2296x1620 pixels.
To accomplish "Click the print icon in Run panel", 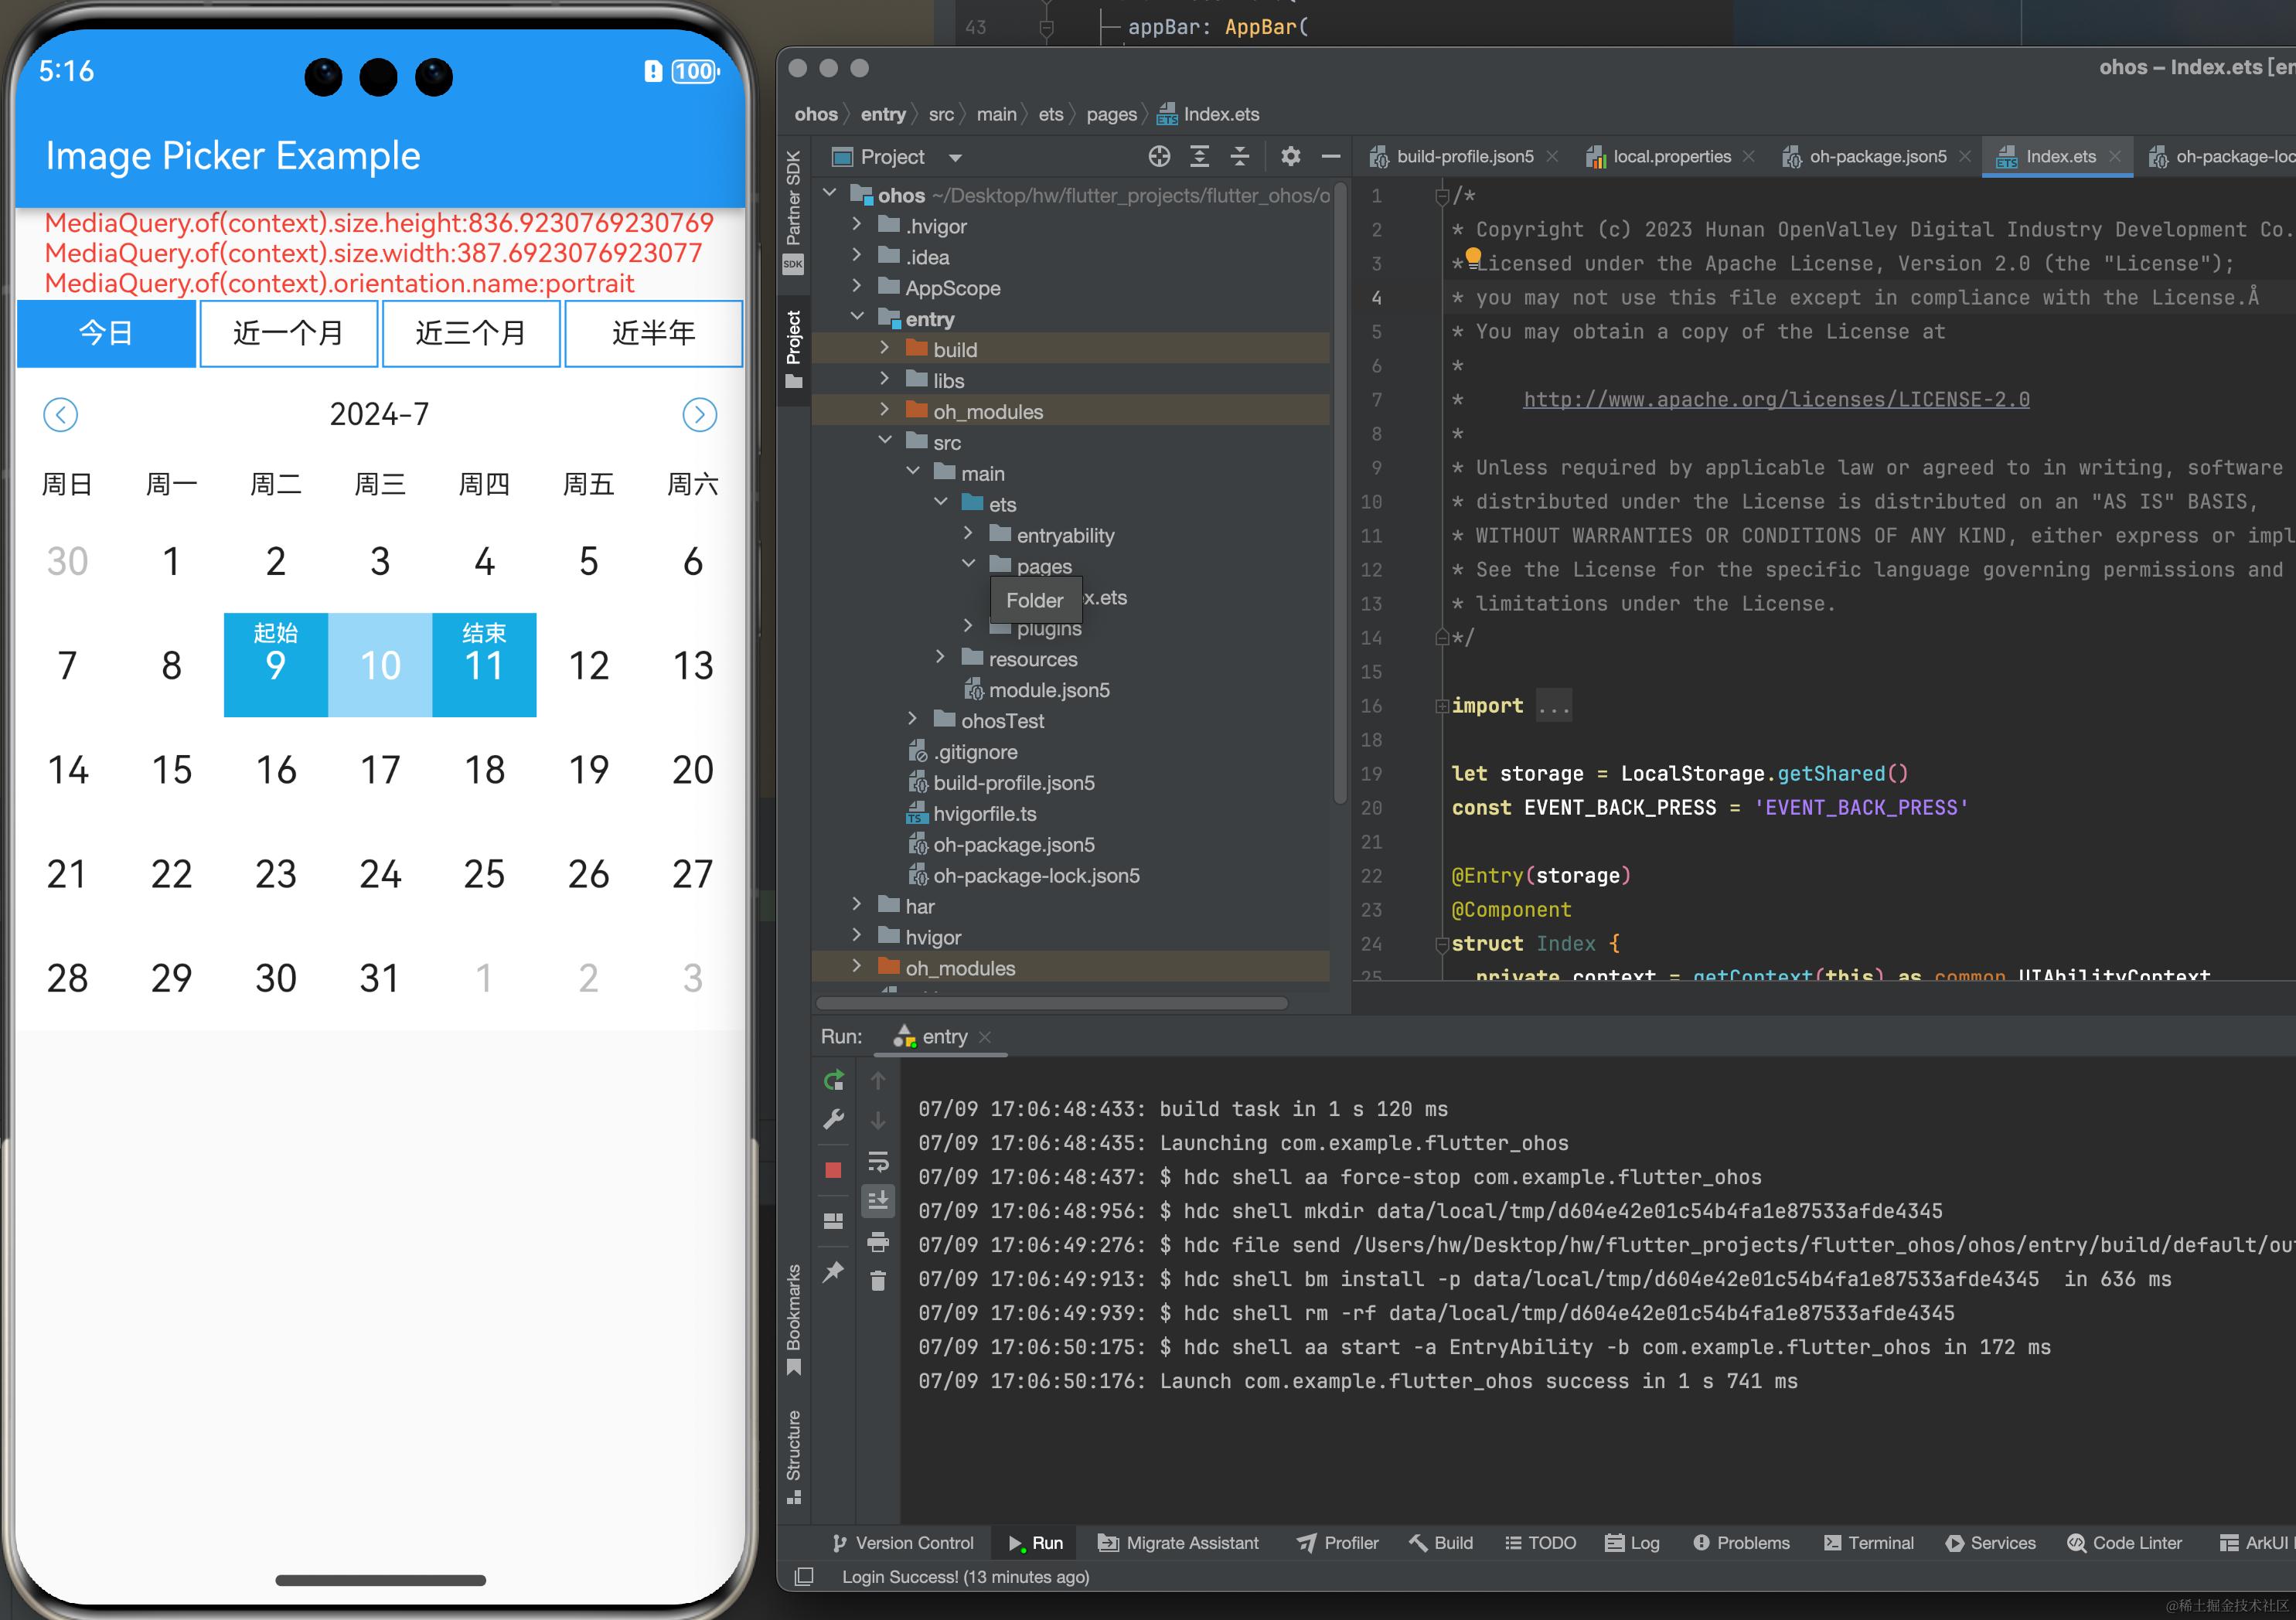I will point(878,1242).
